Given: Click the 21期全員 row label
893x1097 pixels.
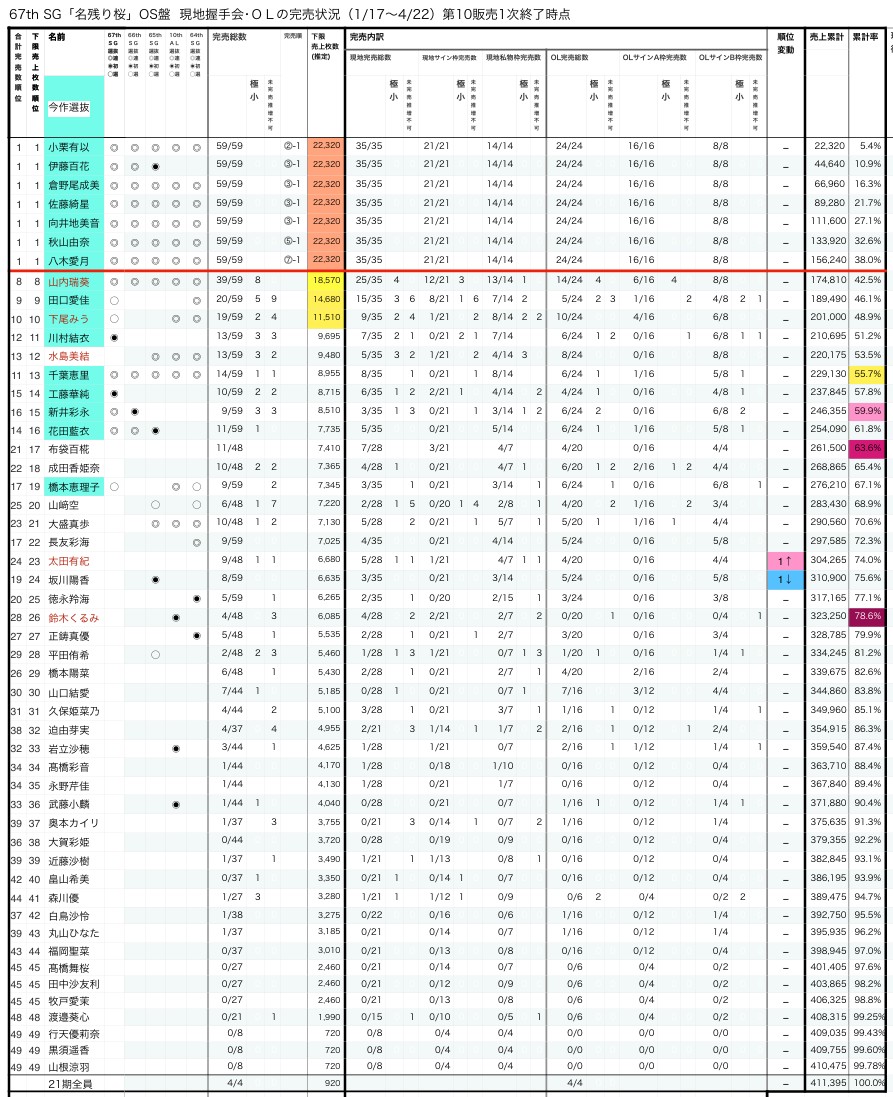Looking at the screenshot, I should (x=68, y=1082).
